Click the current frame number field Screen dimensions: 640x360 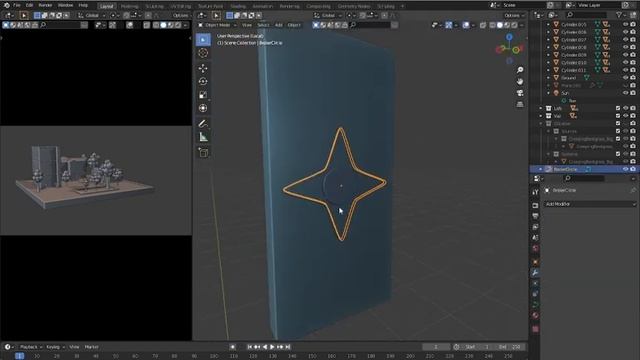coord(436,347)
